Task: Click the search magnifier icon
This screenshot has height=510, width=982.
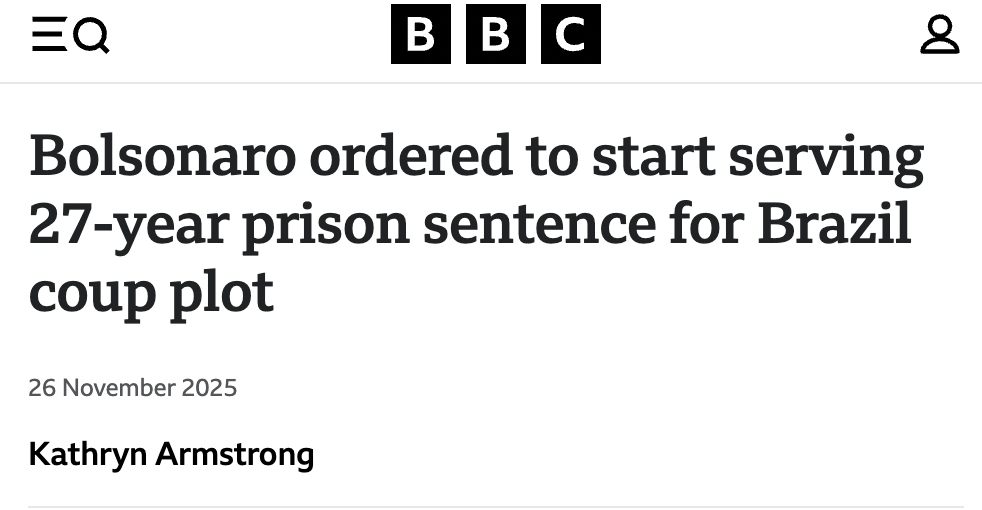Action: tap(92, 38)
